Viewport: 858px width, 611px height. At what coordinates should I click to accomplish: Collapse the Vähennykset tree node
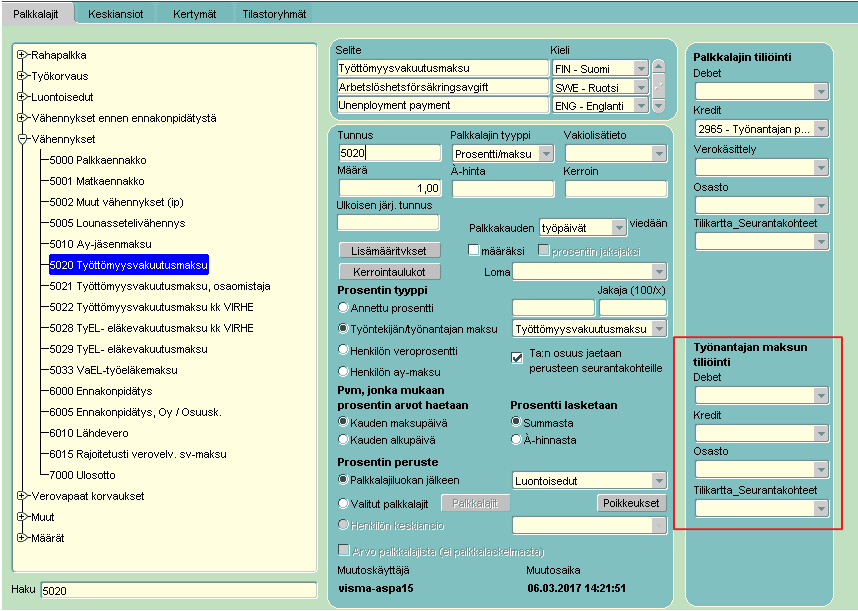point(22,138)
